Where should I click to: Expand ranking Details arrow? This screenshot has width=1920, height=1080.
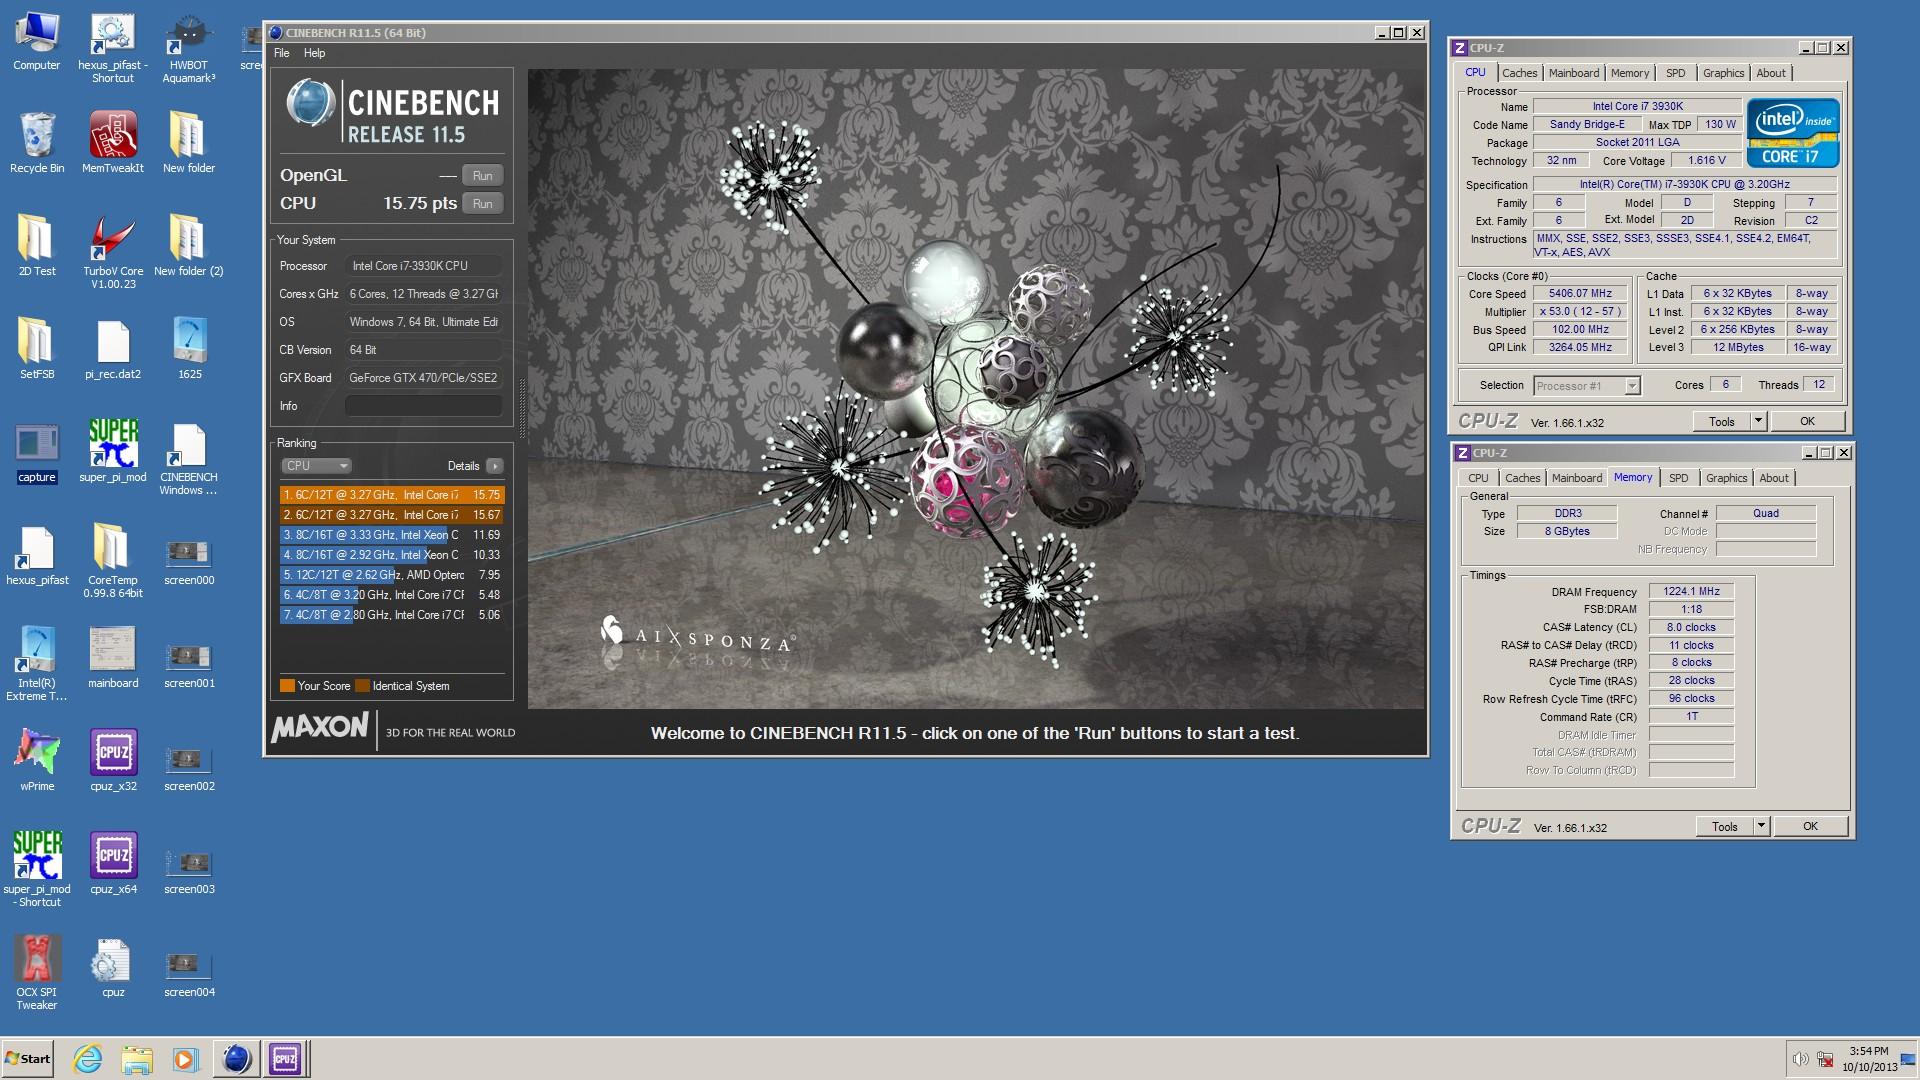[494, 466]
